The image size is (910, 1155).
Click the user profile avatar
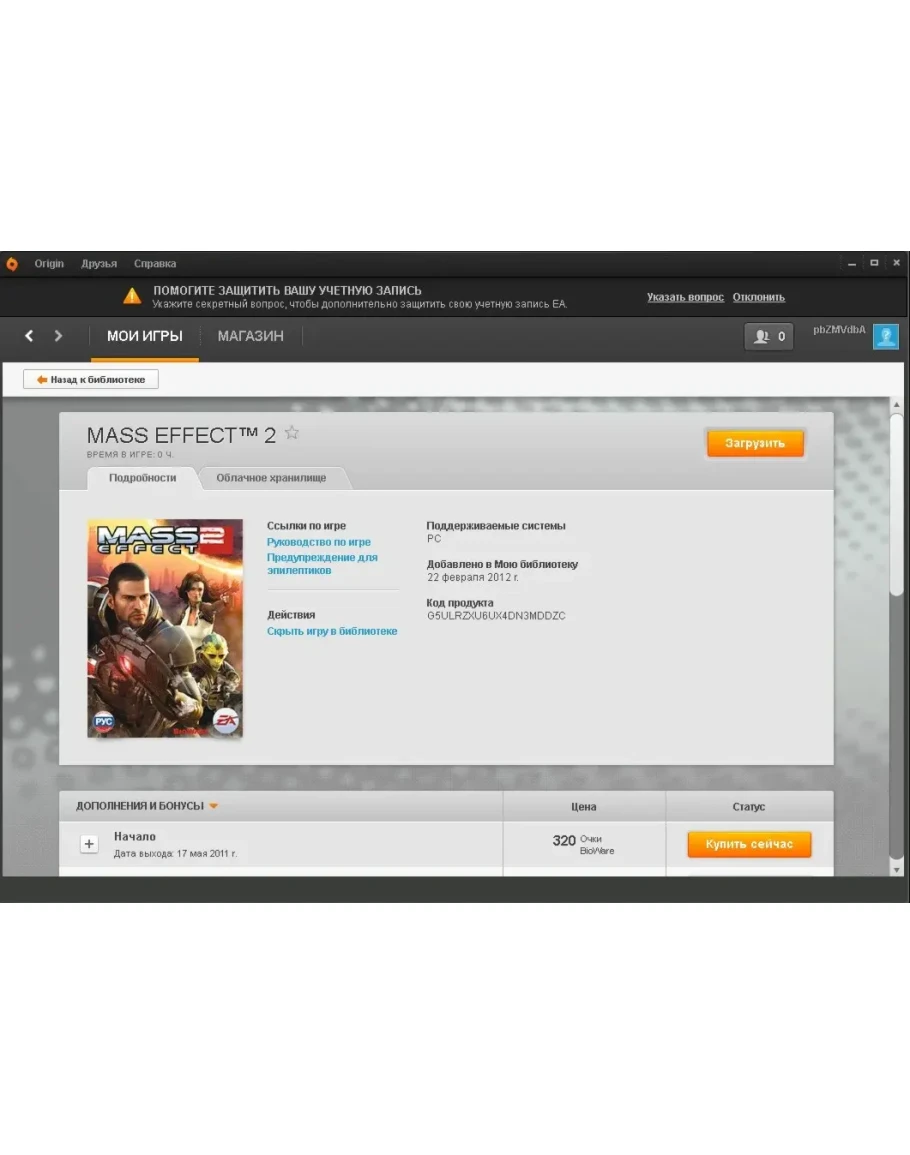point(885,337)
